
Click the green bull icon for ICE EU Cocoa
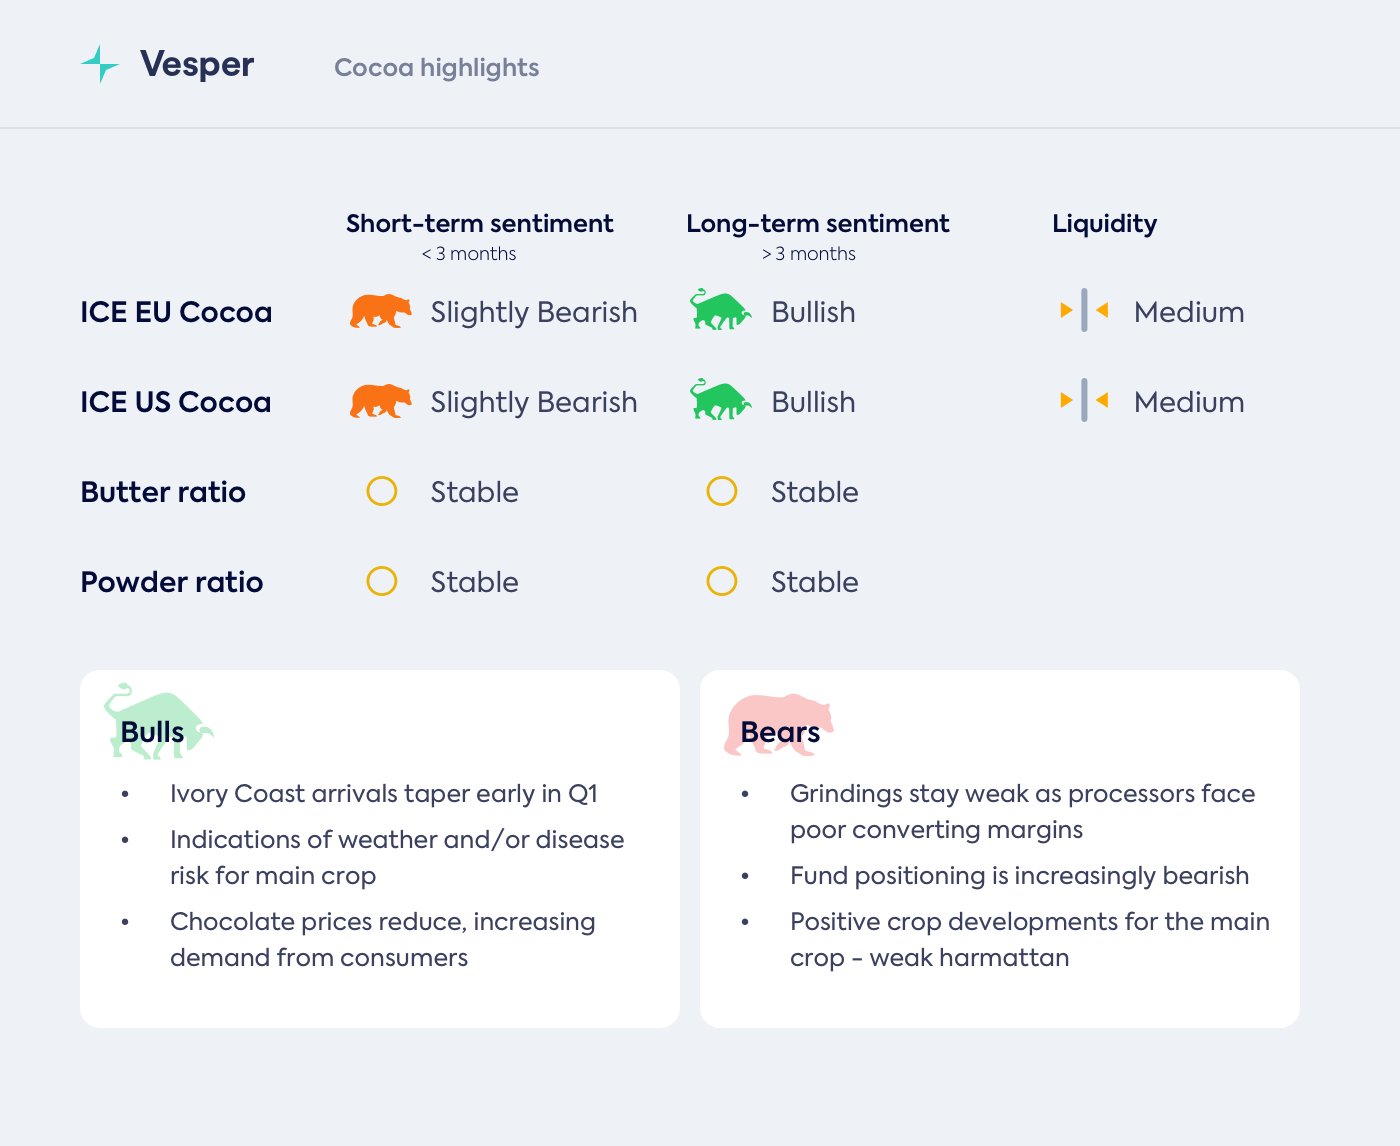point(720,311)
